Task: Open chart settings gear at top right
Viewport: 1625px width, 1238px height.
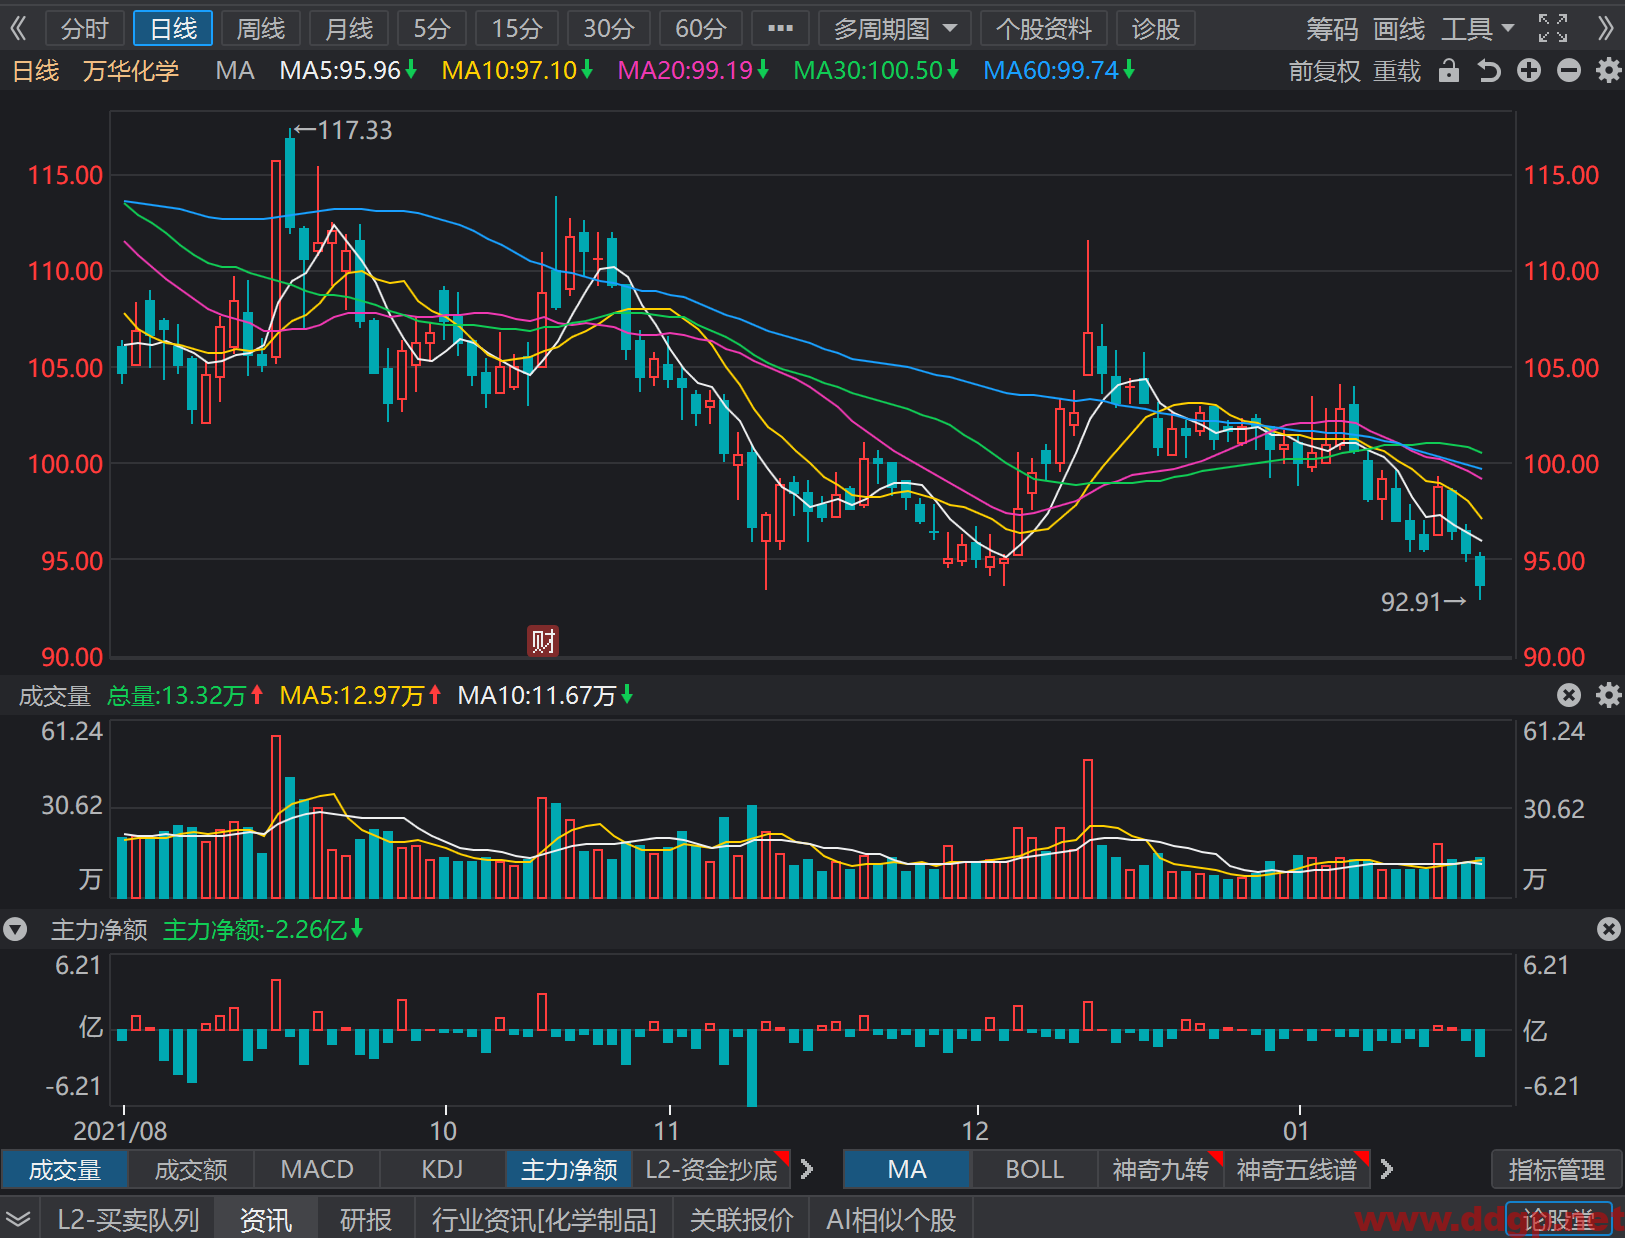Action: tap(1608, 71)
